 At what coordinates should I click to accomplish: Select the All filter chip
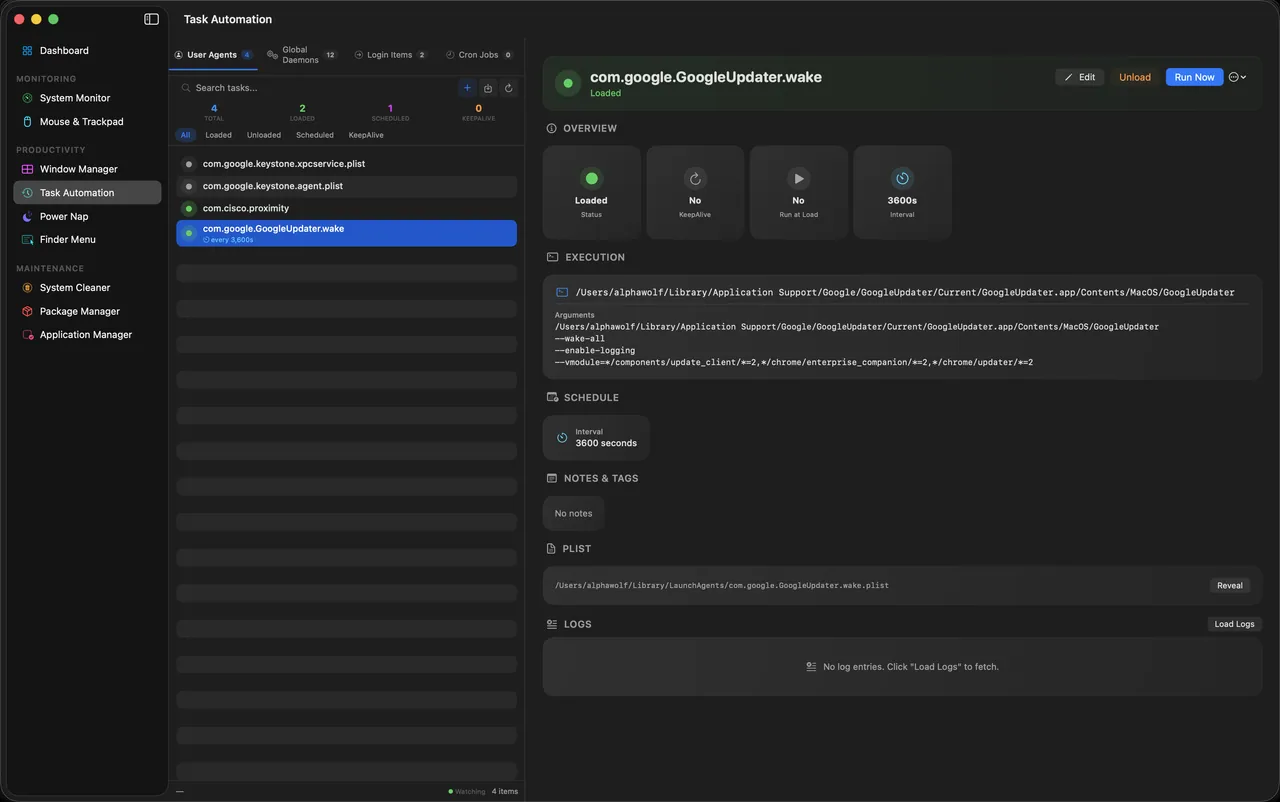click(x=185, y=135)
